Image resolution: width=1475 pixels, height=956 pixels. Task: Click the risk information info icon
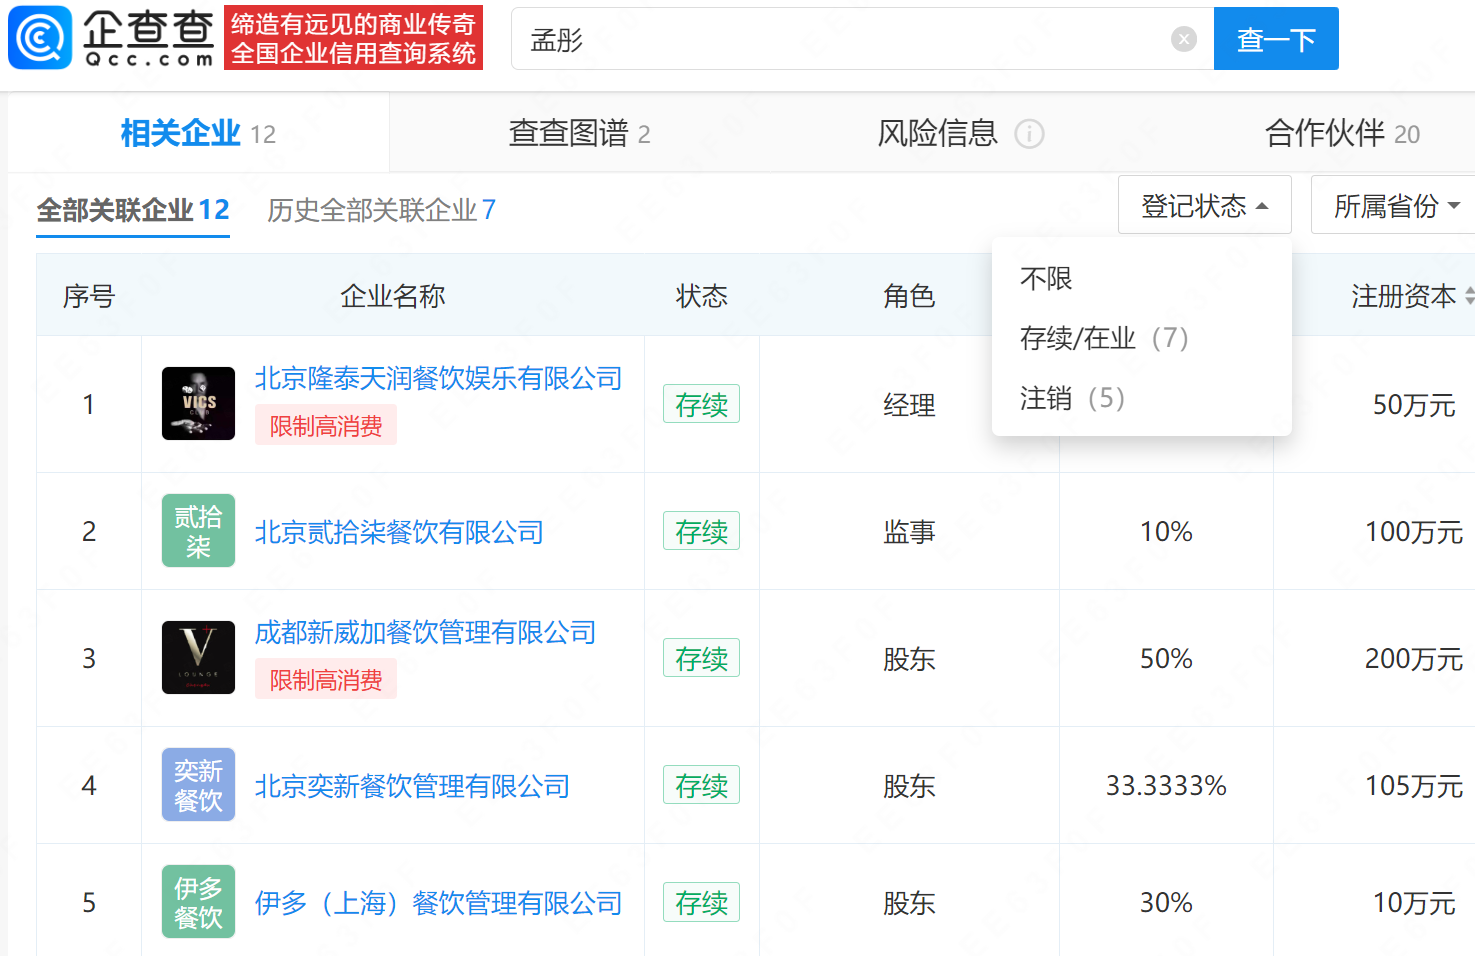1029,134
